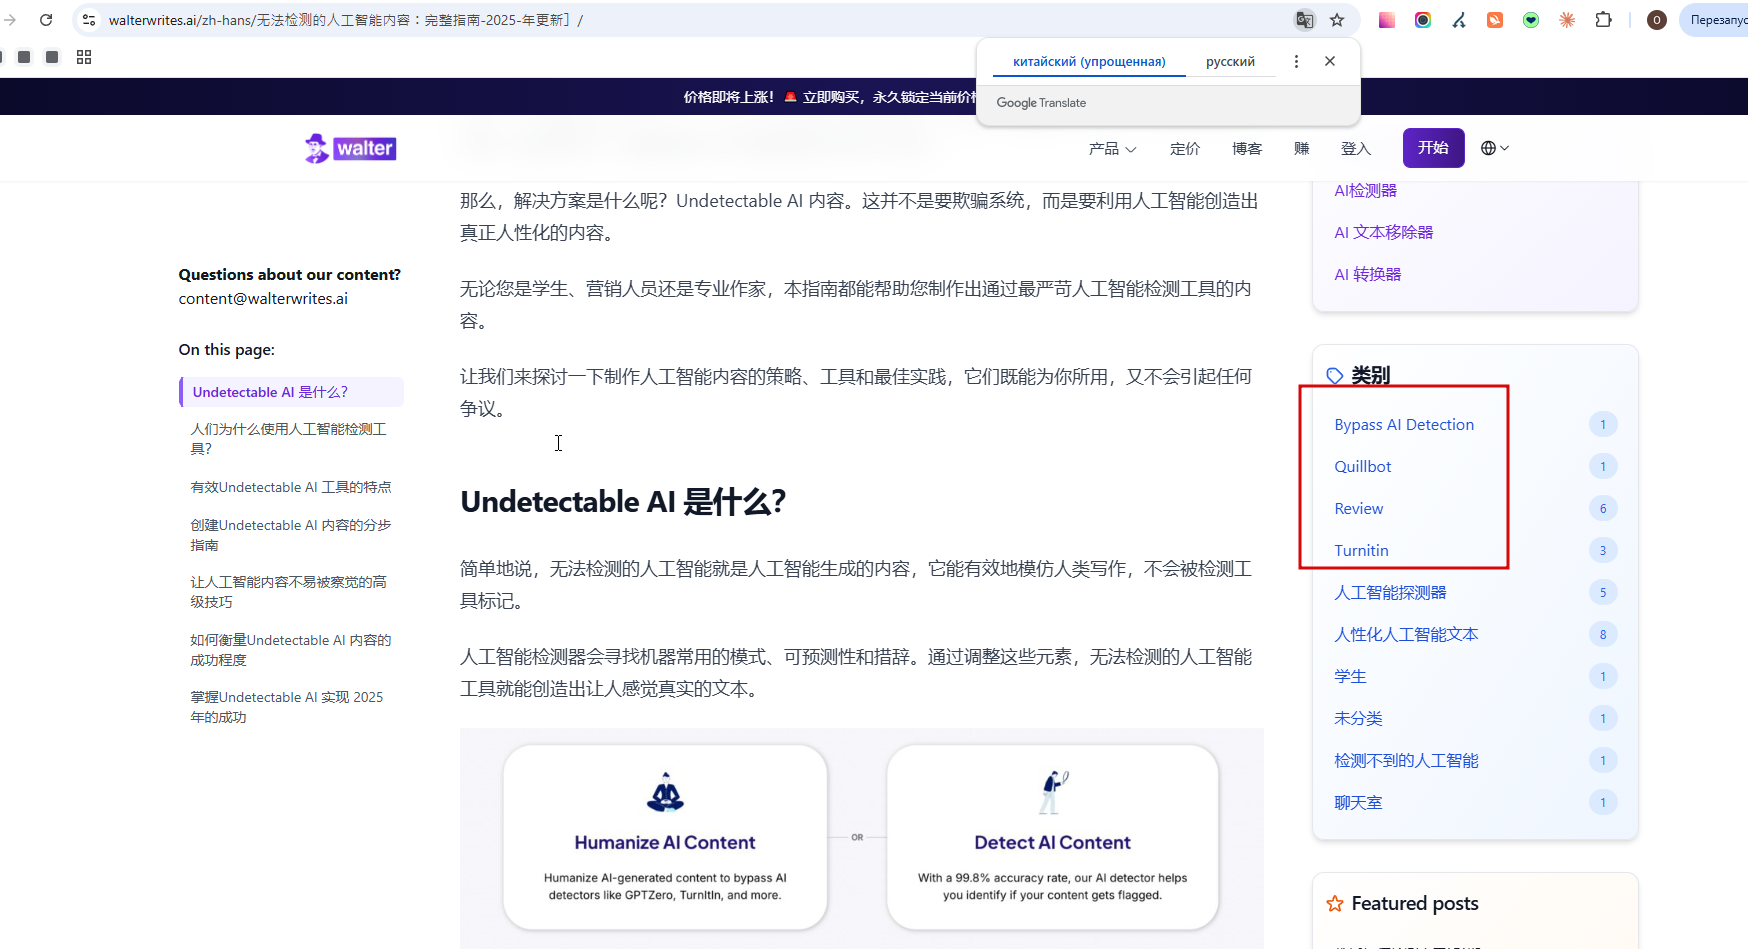The width and height of the screenshot is (1748, 949).
Task: Click the dark blue branching-arrows extension icon
Action: click(1459, 20)
